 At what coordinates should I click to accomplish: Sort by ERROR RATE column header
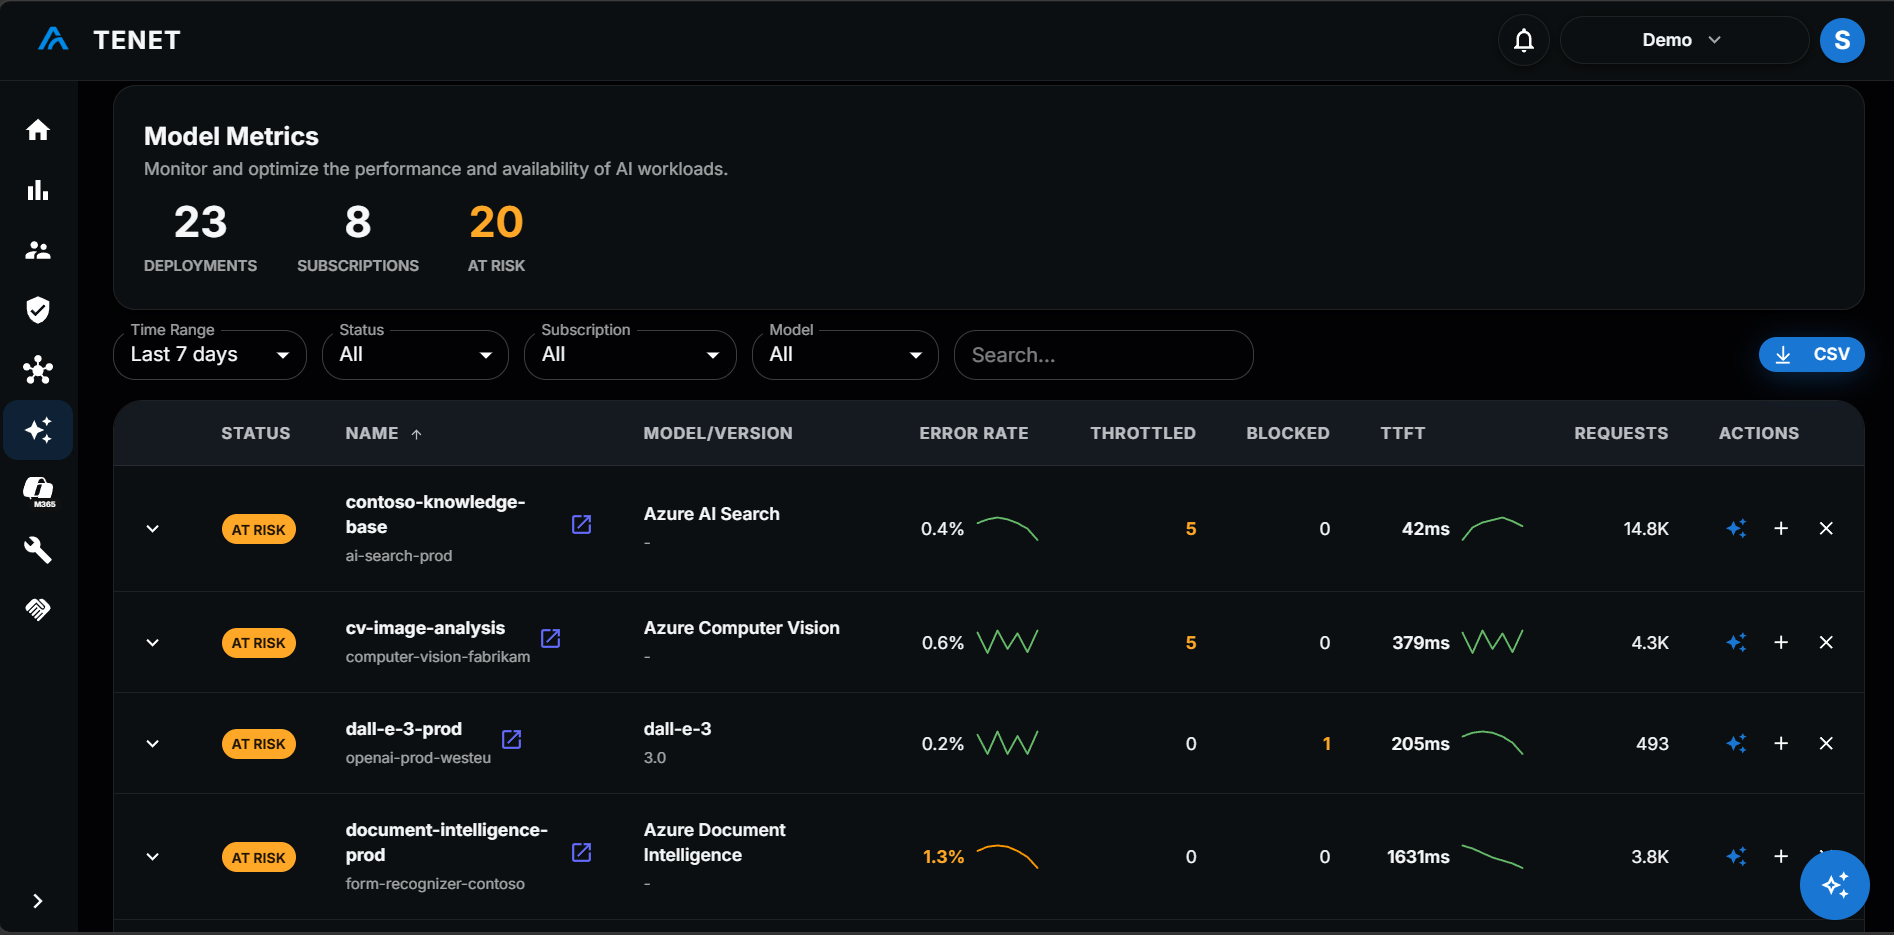[973, 433]
